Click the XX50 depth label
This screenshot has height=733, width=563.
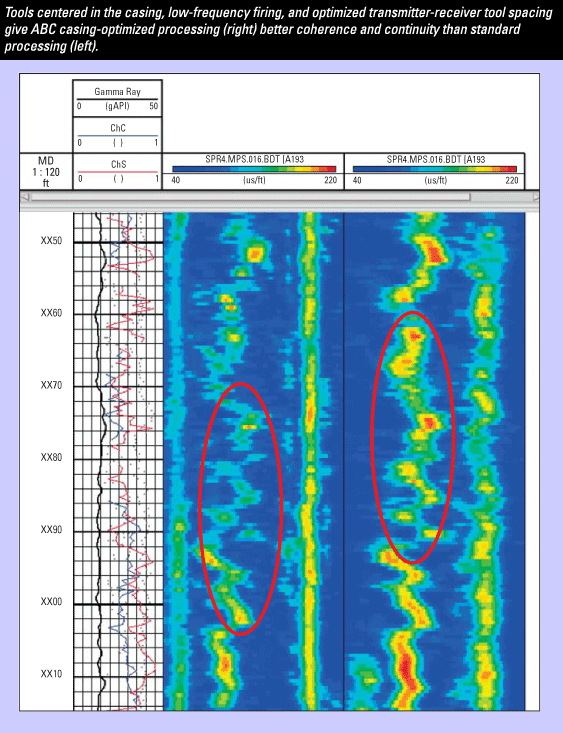click(x=51, y=240)
